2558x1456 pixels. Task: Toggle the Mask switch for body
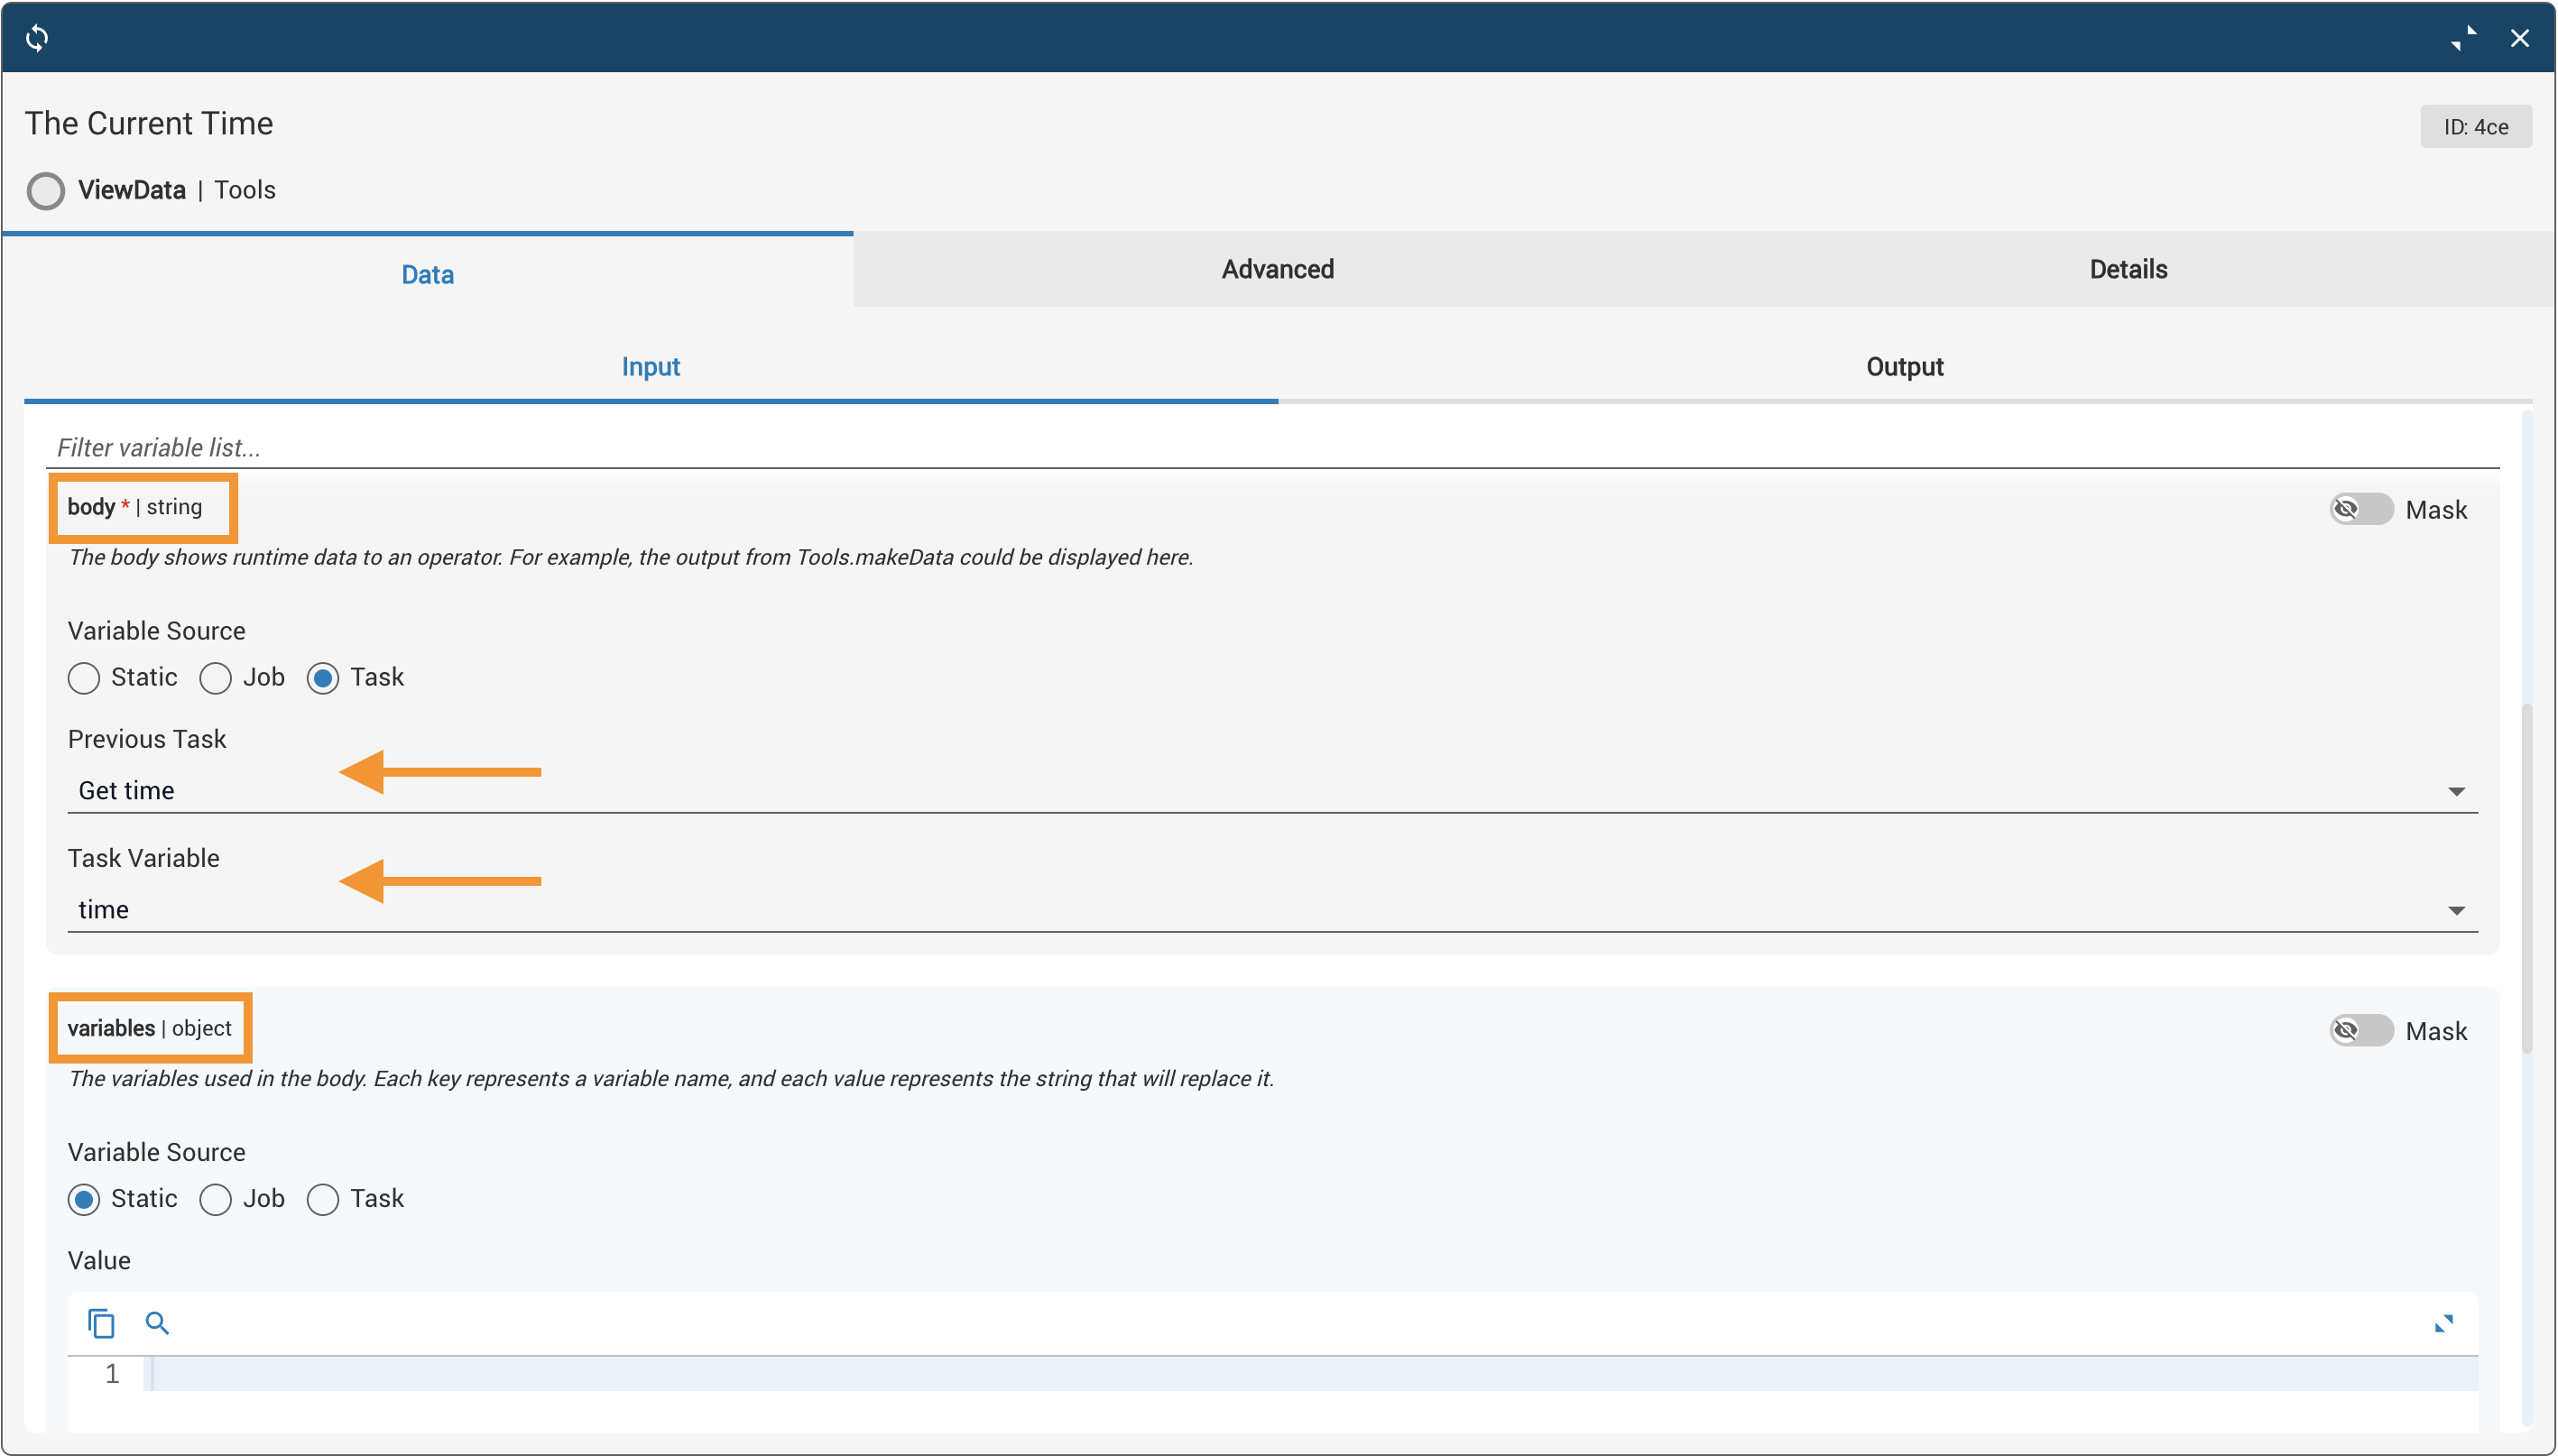click(2360, 509)
